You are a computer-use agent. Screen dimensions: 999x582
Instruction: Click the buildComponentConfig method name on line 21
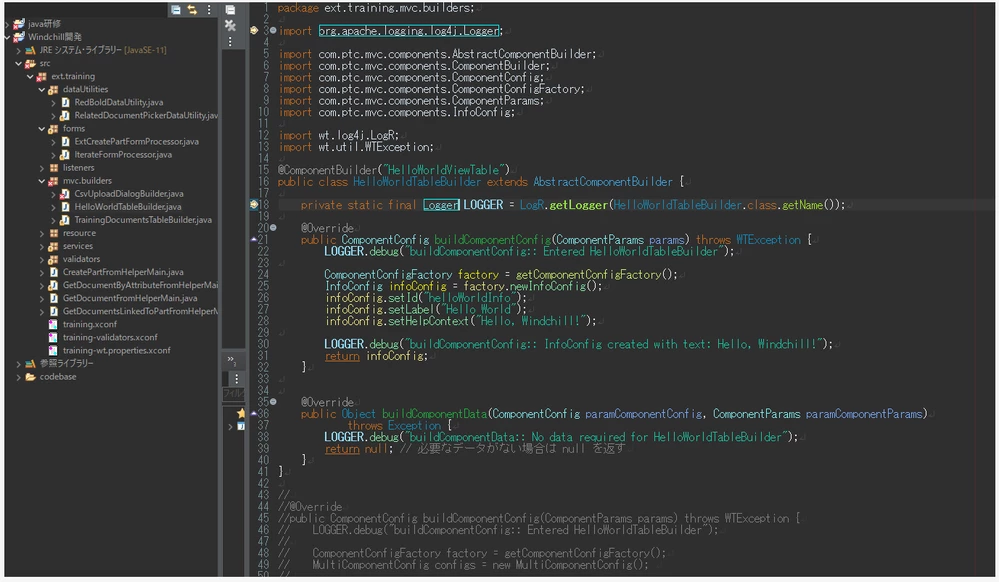493,240
